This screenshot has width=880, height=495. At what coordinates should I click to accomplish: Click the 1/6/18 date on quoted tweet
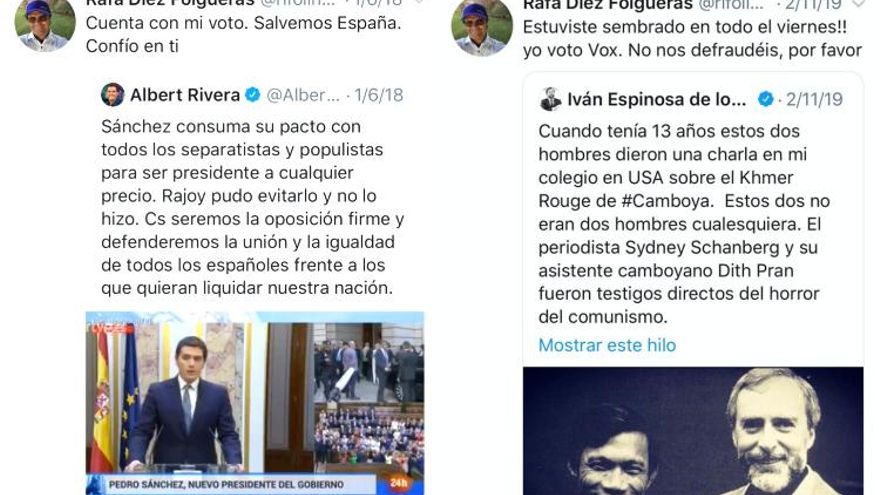click(x=379, y=95)
